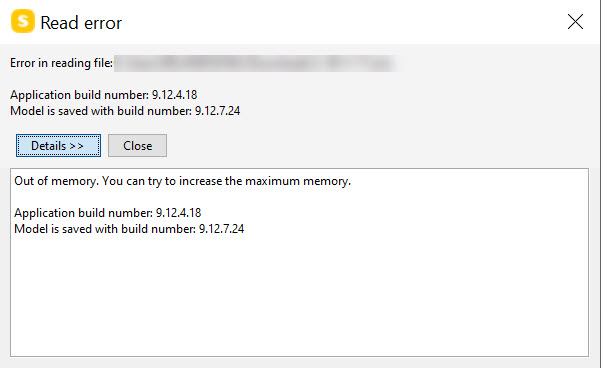Click the 'Read error' window title text
This screenshot has height=368, width=601.
point(81,23)
